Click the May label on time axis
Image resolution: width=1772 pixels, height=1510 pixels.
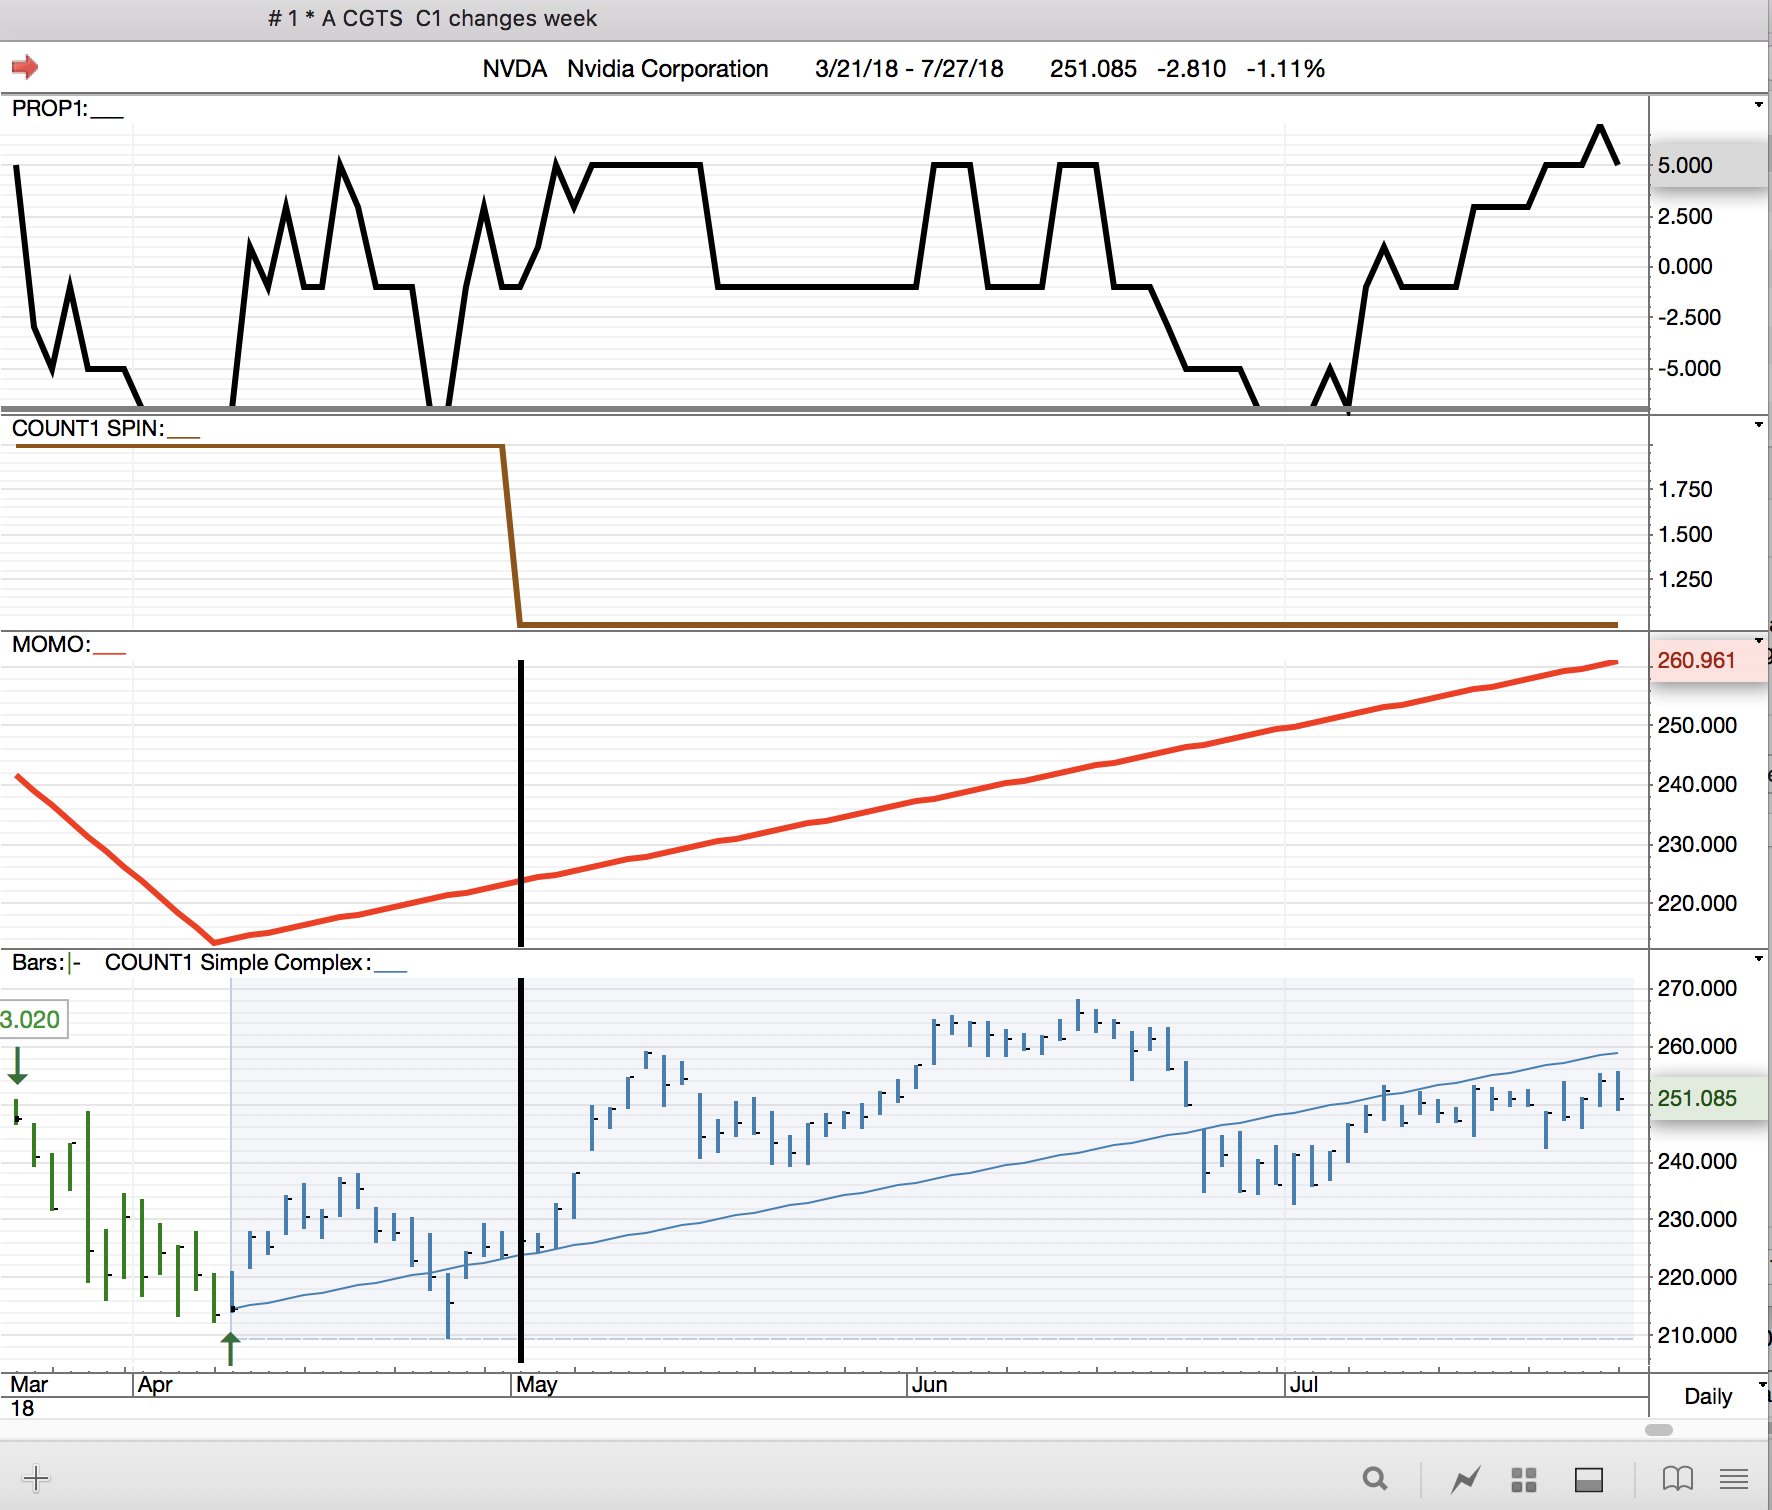pyautogui.click(x=536, y=1385)
